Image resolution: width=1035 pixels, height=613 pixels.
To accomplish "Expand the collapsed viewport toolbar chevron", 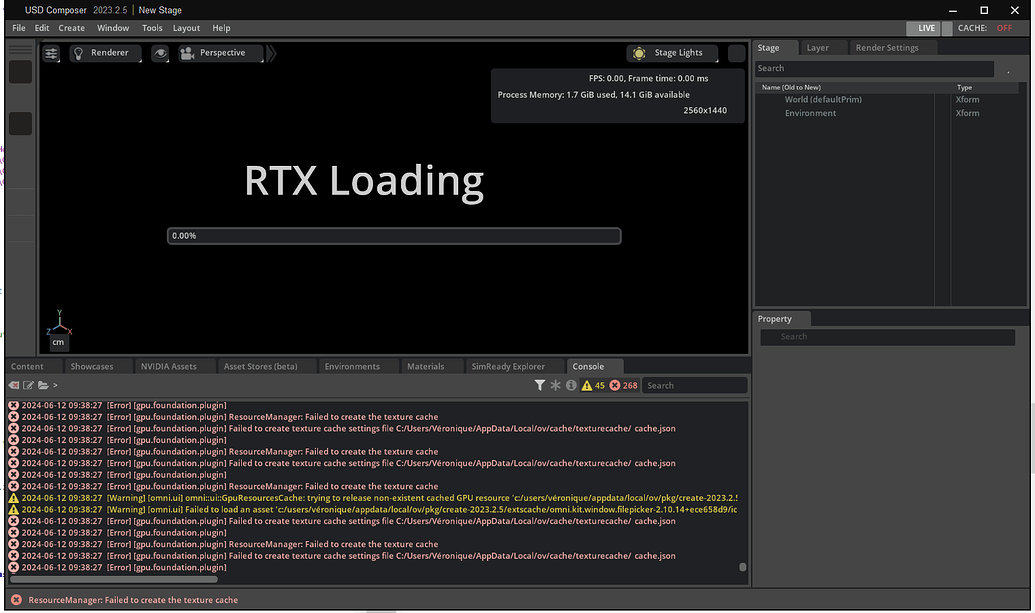I will (271, 53).
